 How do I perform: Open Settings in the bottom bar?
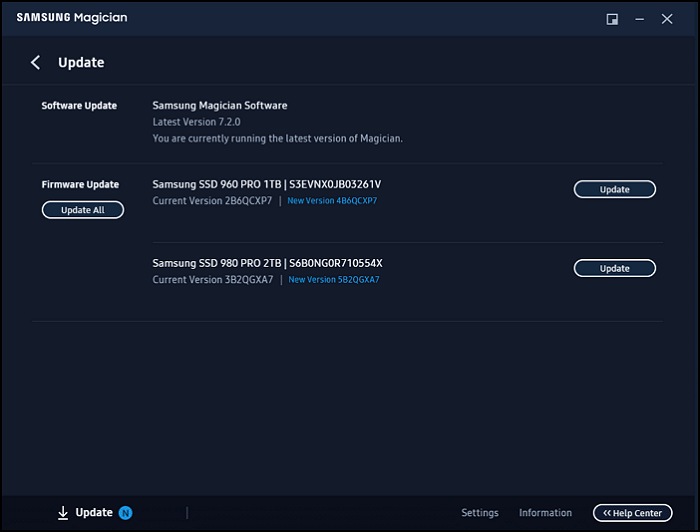(x=479, y=513)
